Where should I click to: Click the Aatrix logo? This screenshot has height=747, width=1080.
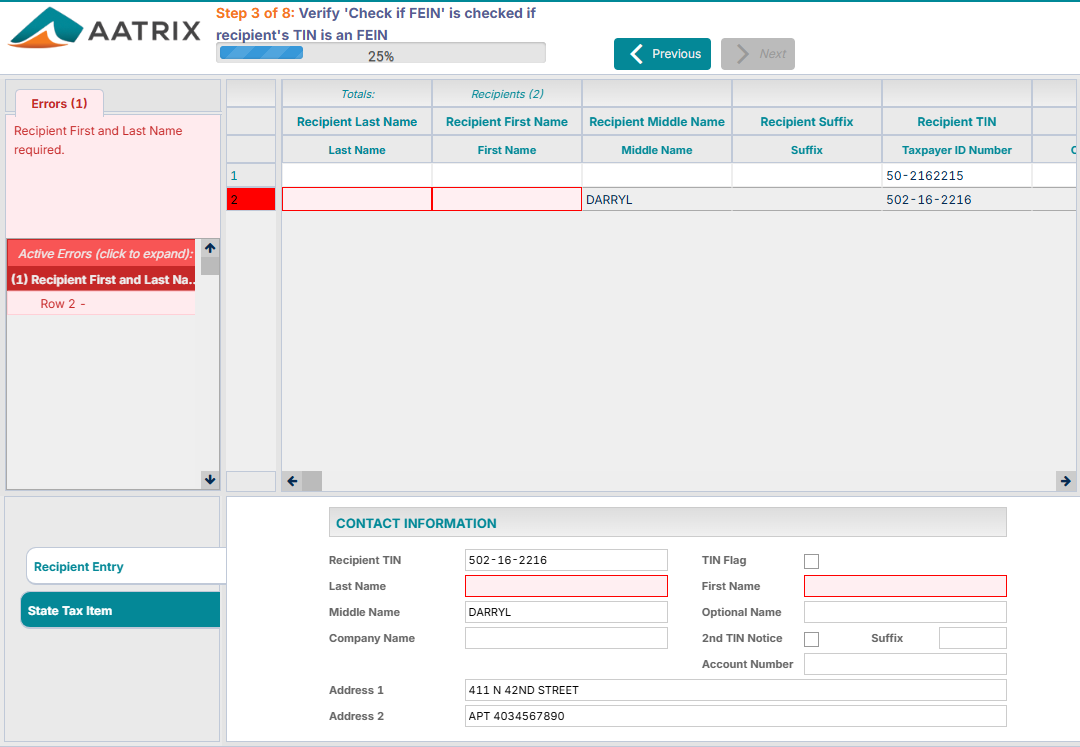point(105,29)
